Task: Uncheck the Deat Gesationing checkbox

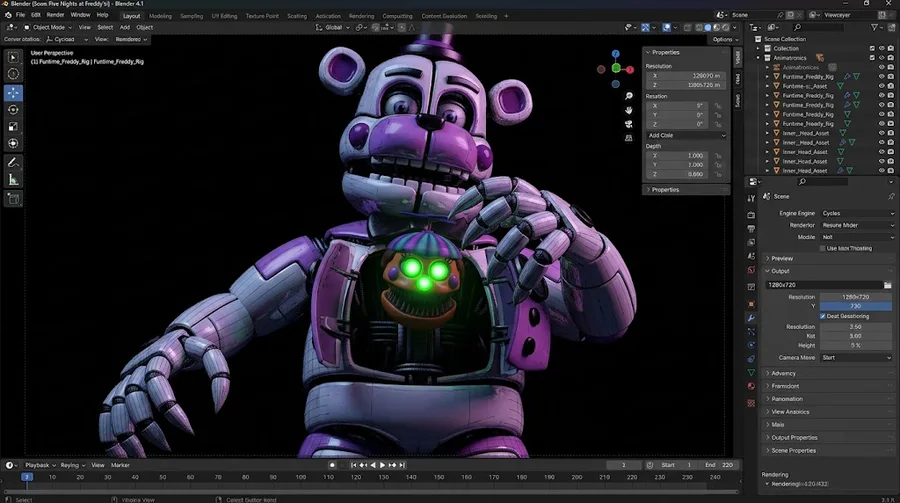Action: pos(823,316)
